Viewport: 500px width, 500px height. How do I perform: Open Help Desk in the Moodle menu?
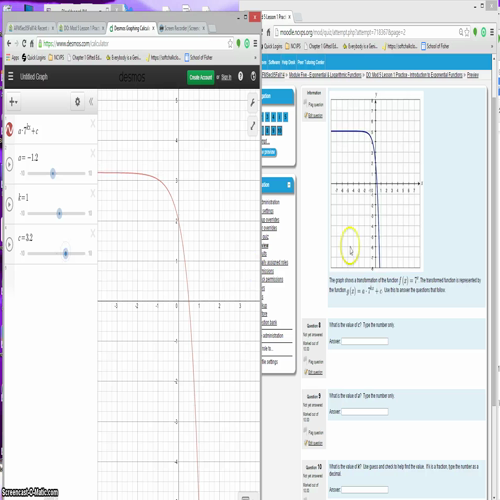point(288,62)
